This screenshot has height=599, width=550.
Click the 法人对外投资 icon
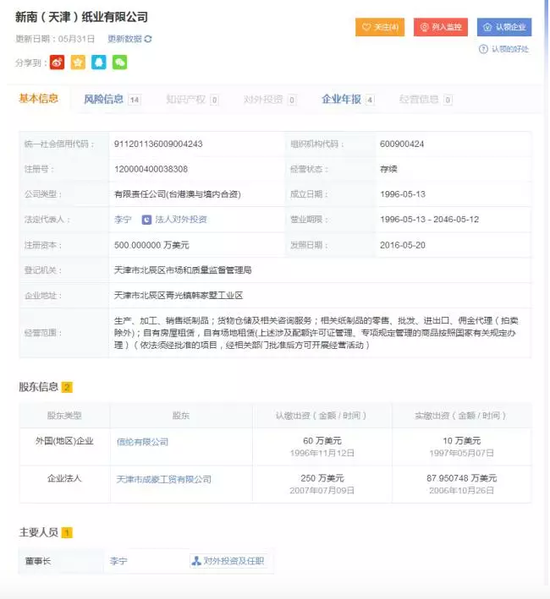(x=146, y=220)
